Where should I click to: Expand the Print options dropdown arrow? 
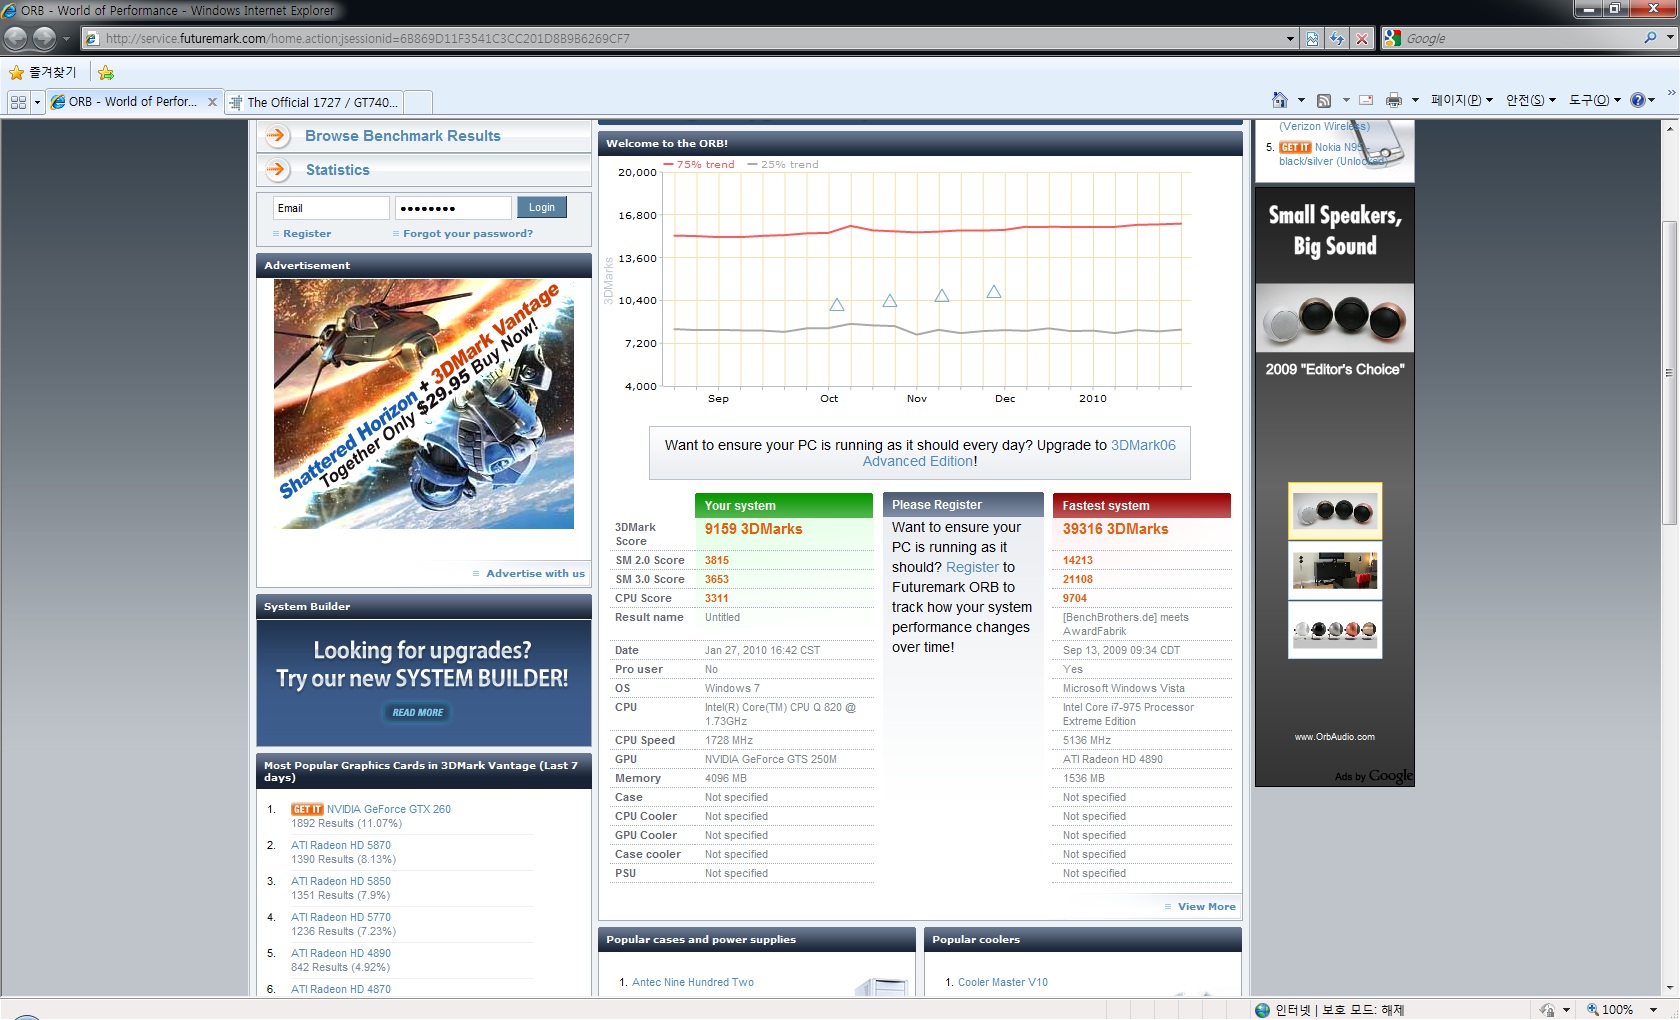click(1415, 100)
